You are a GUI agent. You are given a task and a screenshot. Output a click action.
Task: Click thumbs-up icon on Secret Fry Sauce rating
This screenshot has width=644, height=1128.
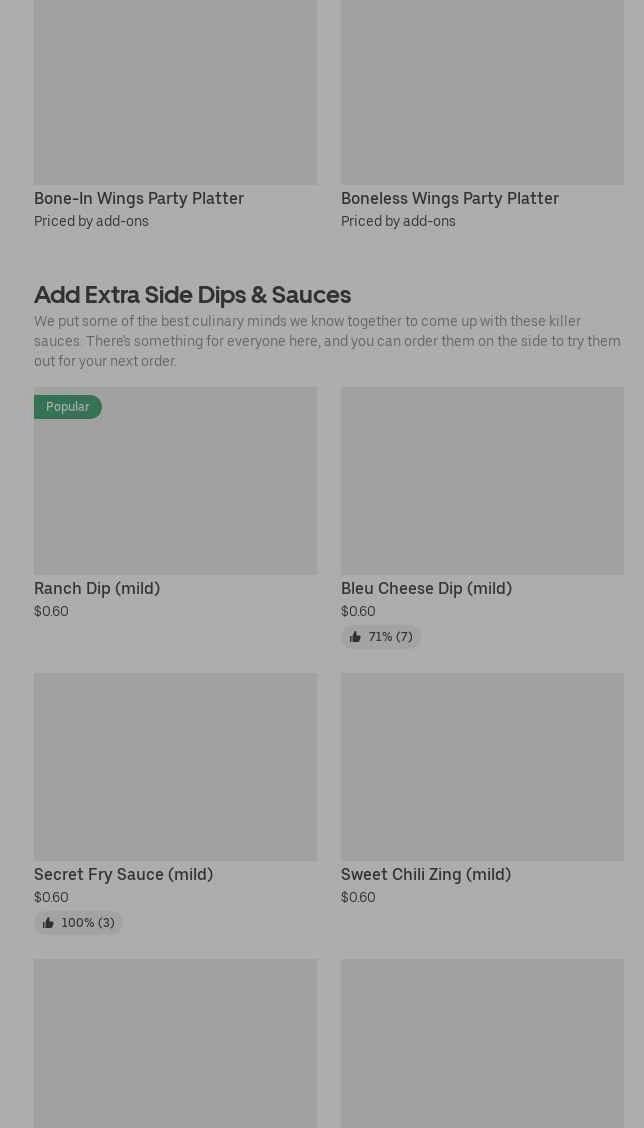(48, 923)
